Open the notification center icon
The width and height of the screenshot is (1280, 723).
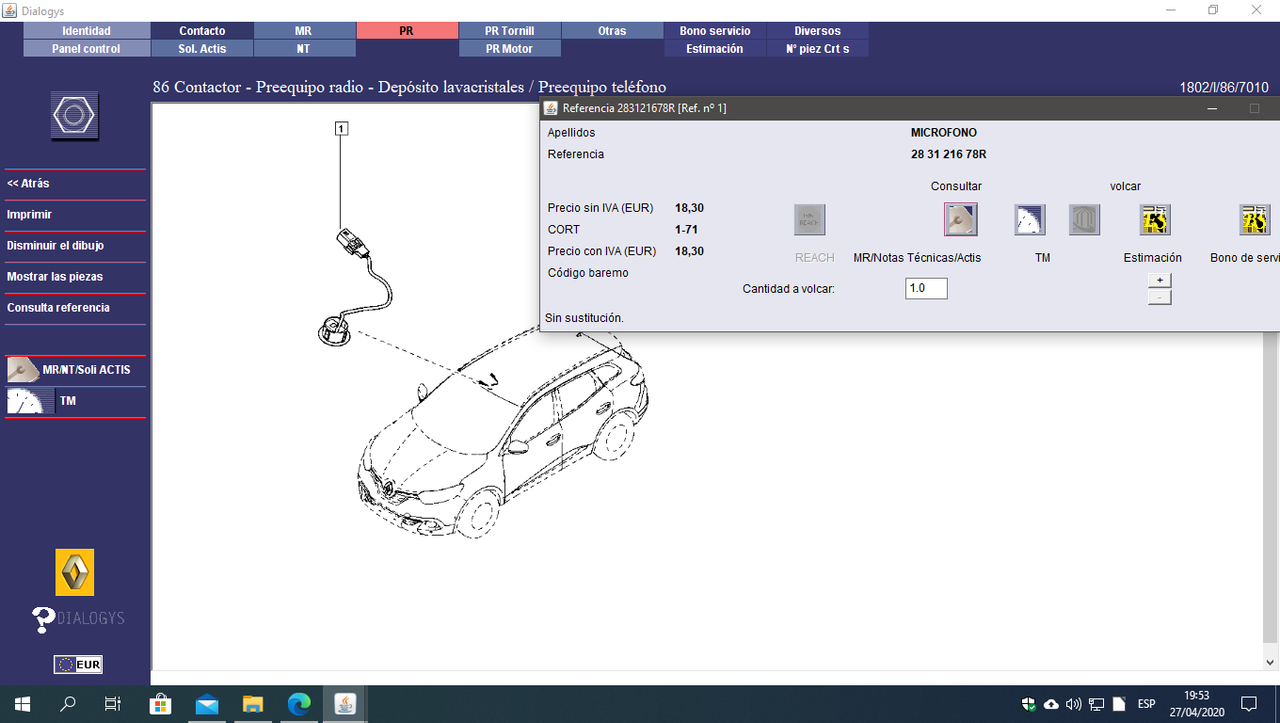[x=1249, y=704]
